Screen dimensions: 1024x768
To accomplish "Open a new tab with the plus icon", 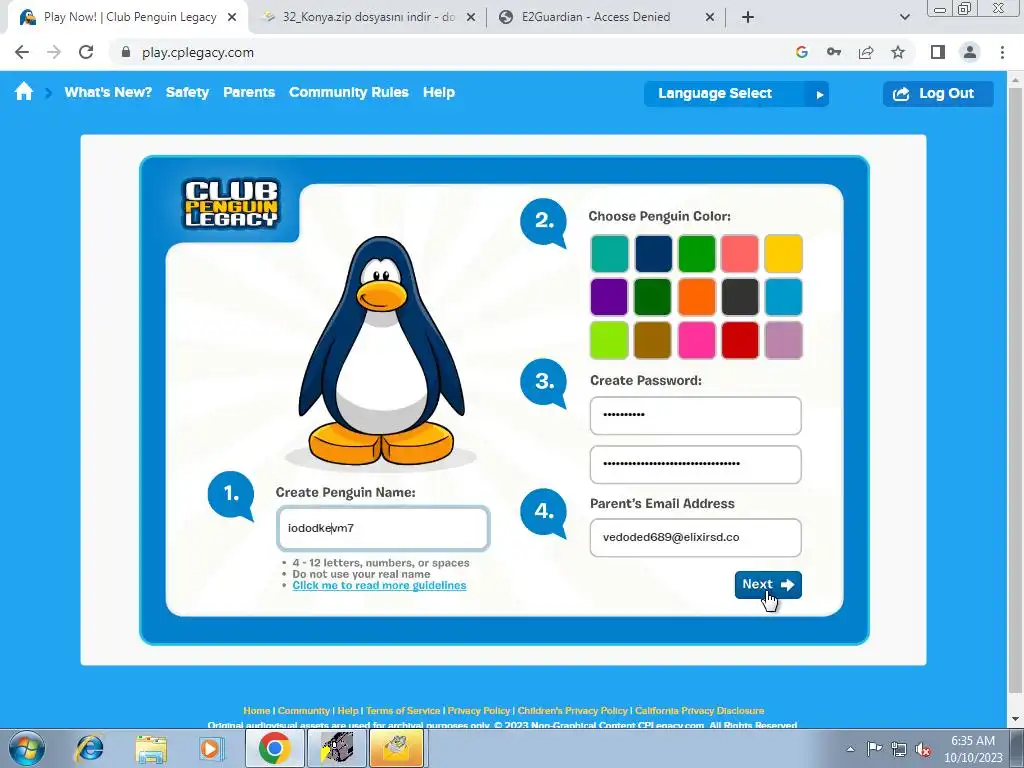I will coord(748,17).
